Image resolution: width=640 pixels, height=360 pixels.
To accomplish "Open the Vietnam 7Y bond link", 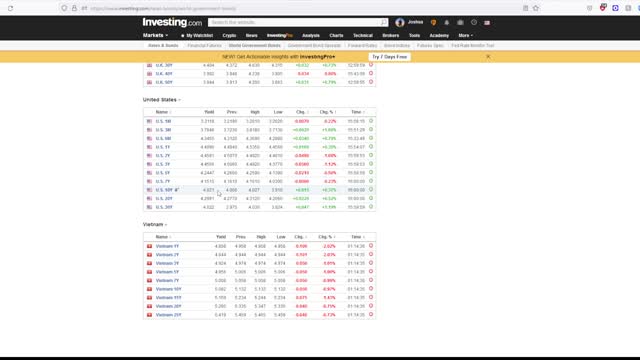I will (167, 280).
